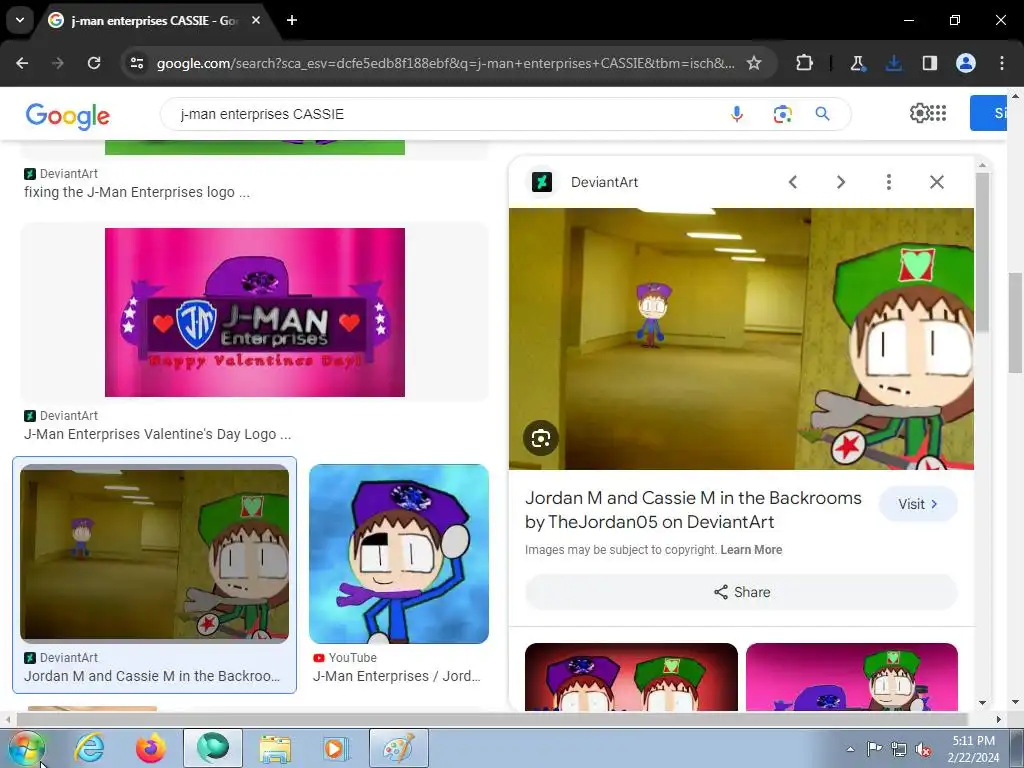
Task: View site information icon in address bar
Action: click(137, 63)
